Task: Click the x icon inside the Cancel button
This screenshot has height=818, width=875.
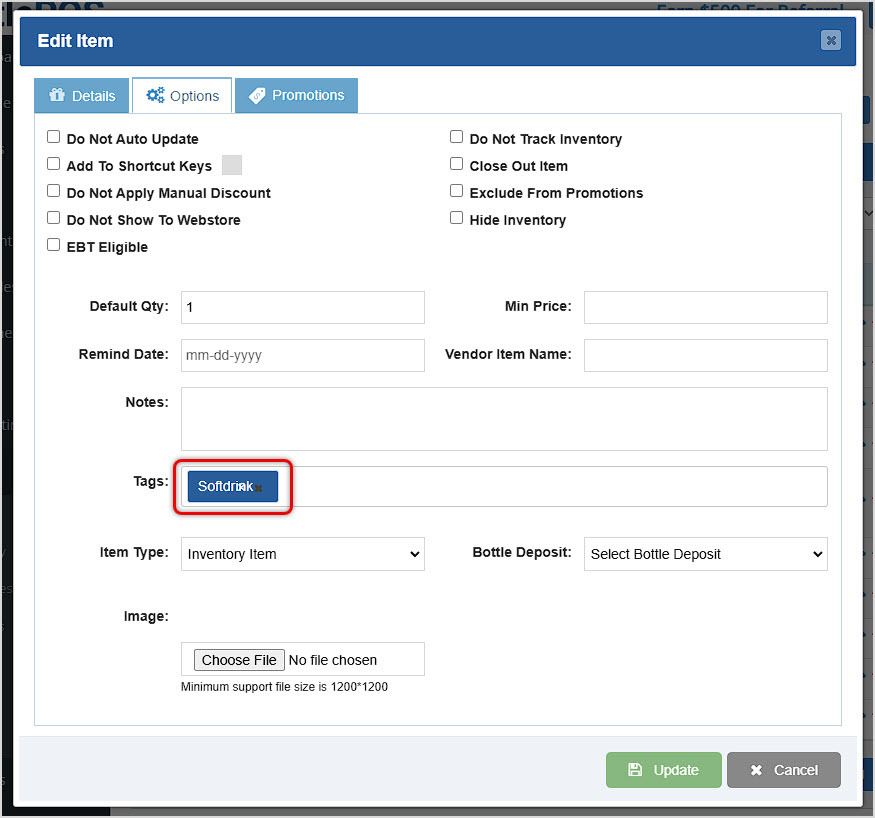Action: pyautogui.click(x=757, y=770)
